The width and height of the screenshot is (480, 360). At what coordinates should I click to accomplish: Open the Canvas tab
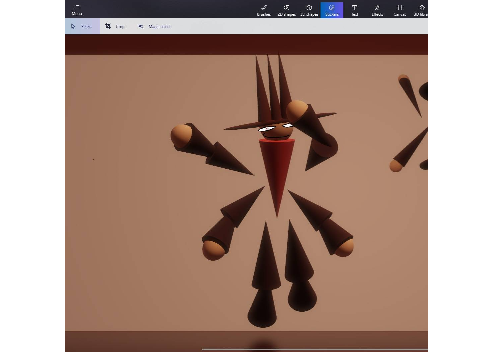pyautogui.click(x=400, y=10)
